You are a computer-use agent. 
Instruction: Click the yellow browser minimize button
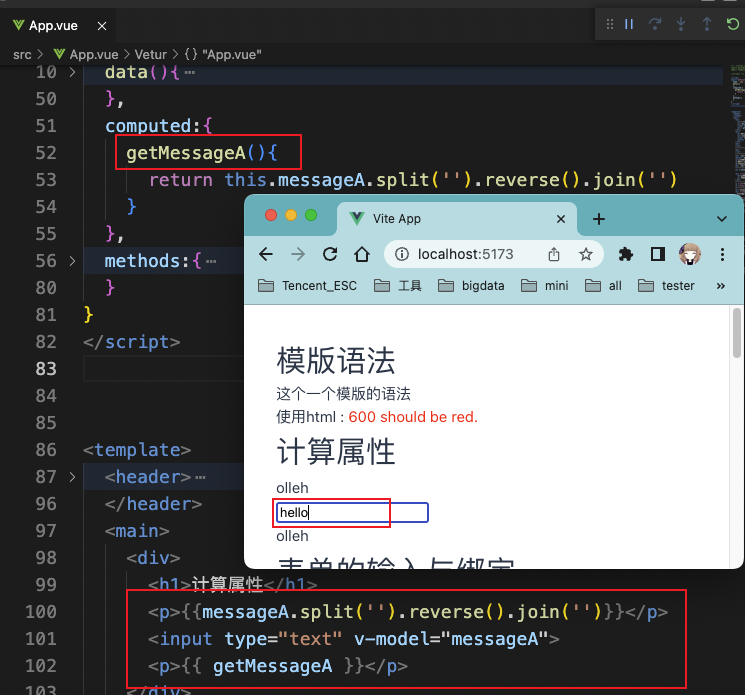pyautogui.click(x=291, y=215)
